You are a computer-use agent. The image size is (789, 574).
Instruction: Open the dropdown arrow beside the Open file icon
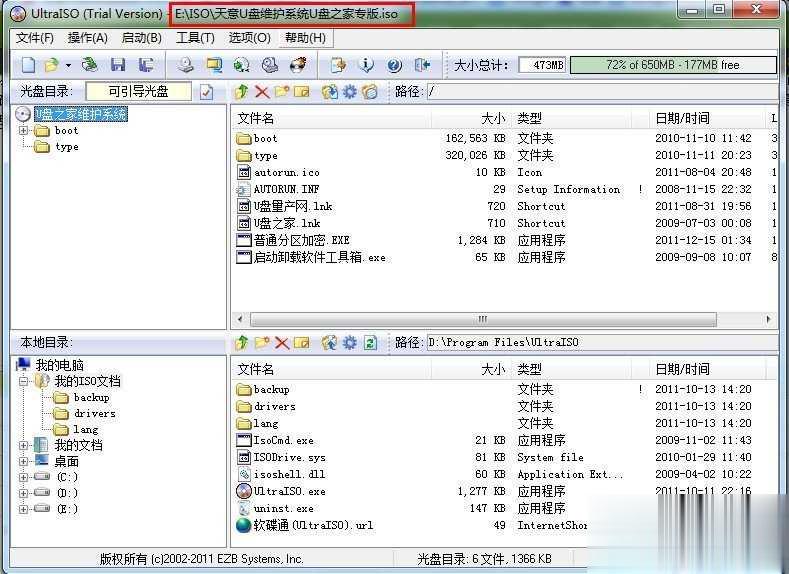[x=68, y=65]
